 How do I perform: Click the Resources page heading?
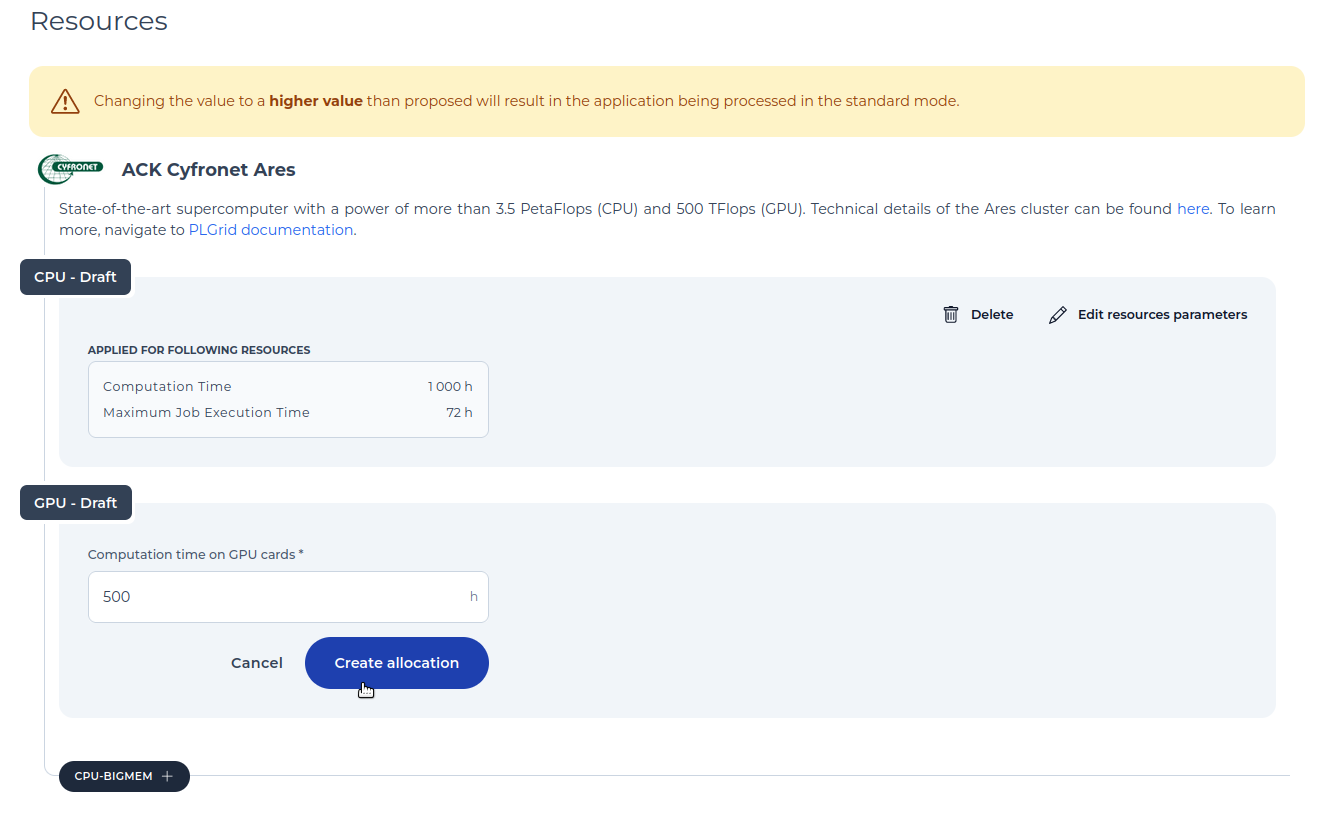pyautogui.click(x=99, y=21)
